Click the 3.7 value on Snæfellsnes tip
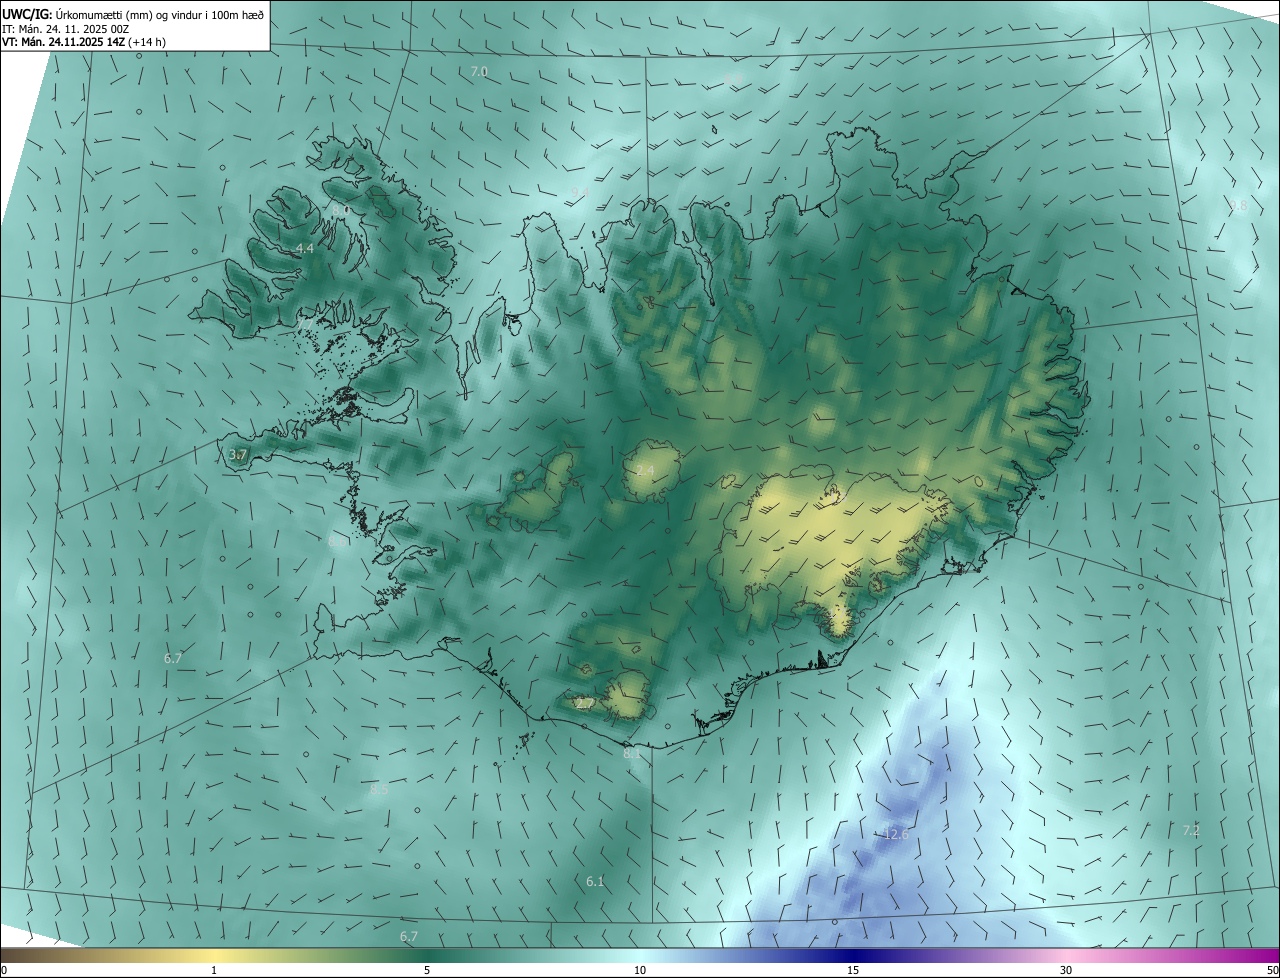The width and height of the screenshot is (1280, 978). (x=238, y=454)
